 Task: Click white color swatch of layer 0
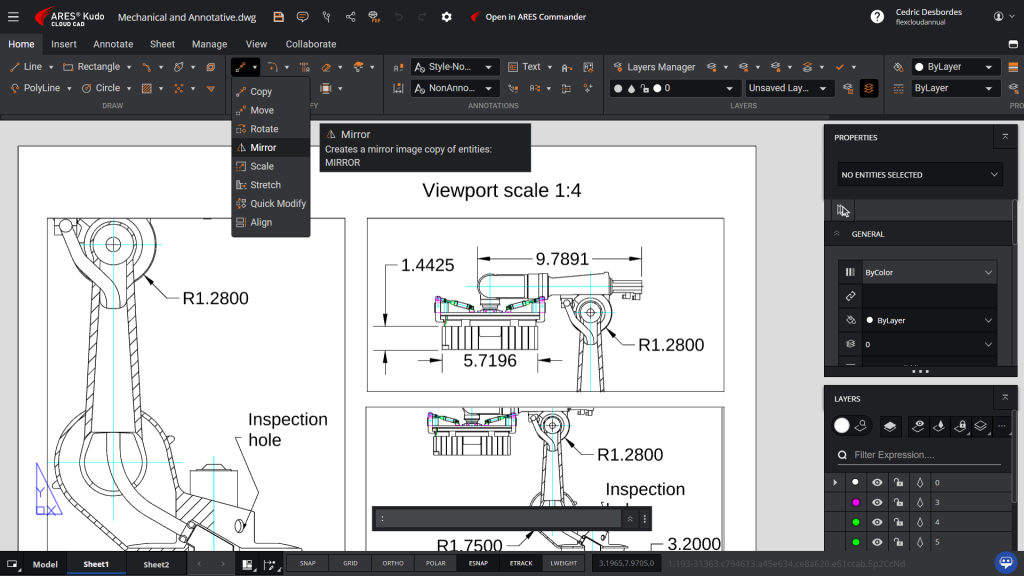(856, 483)
